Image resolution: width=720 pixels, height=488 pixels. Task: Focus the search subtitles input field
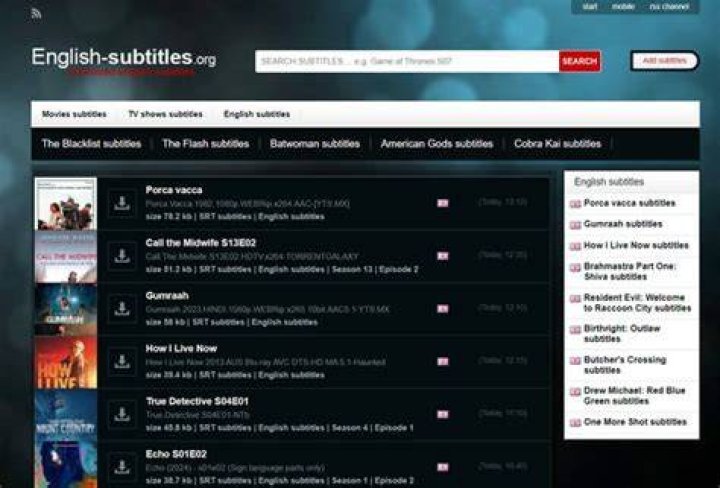407,61
